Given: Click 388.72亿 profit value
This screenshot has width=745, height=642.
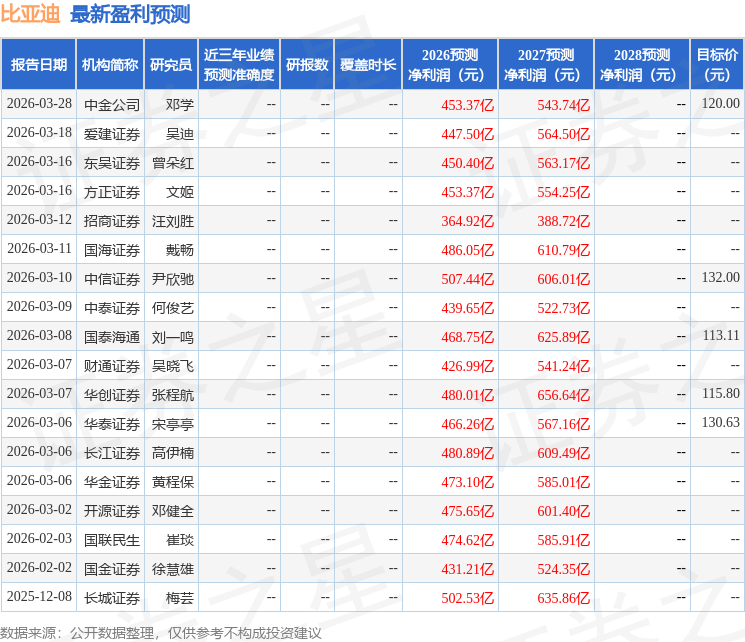Looking at the screenshot, I should coord(564,221).
